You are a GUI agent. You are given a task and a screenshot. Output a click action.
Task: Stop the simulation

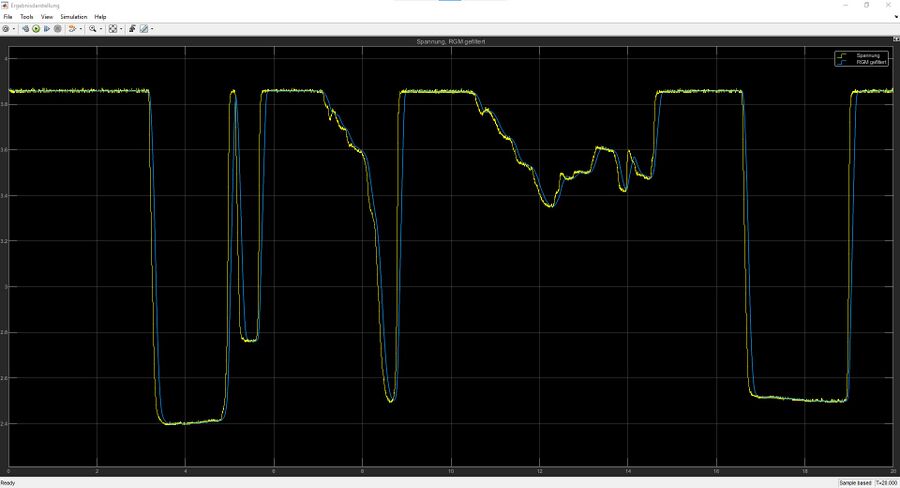coord(58,29)
